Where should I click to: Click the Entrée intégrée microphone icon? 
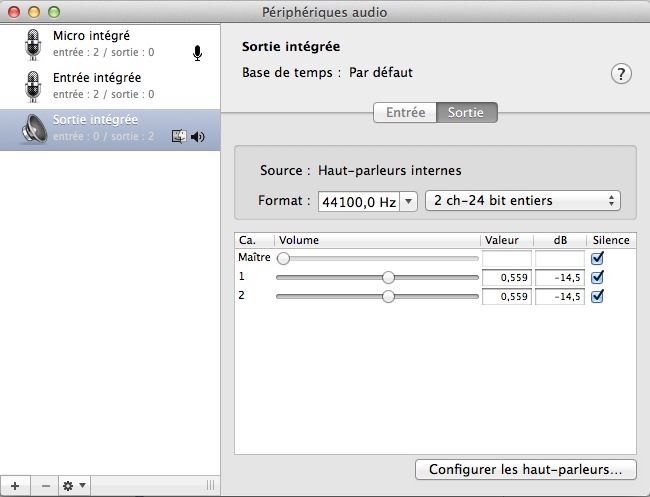34,86
